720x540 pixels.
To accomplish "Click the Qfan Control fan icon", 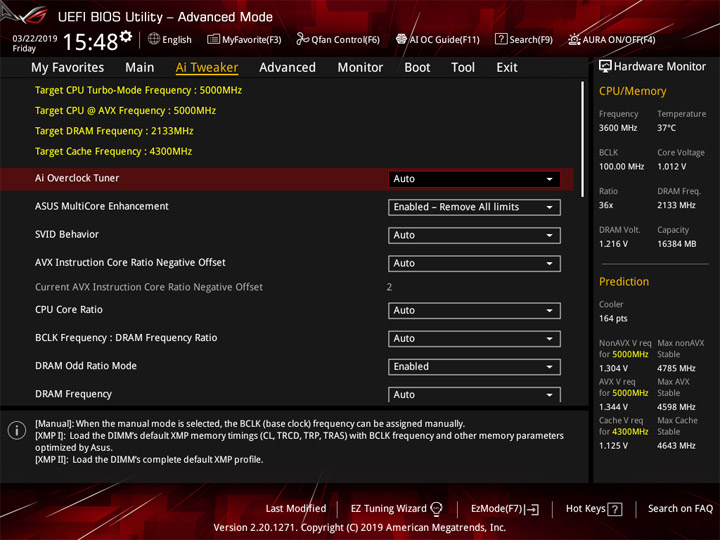I will pos(302,39).
